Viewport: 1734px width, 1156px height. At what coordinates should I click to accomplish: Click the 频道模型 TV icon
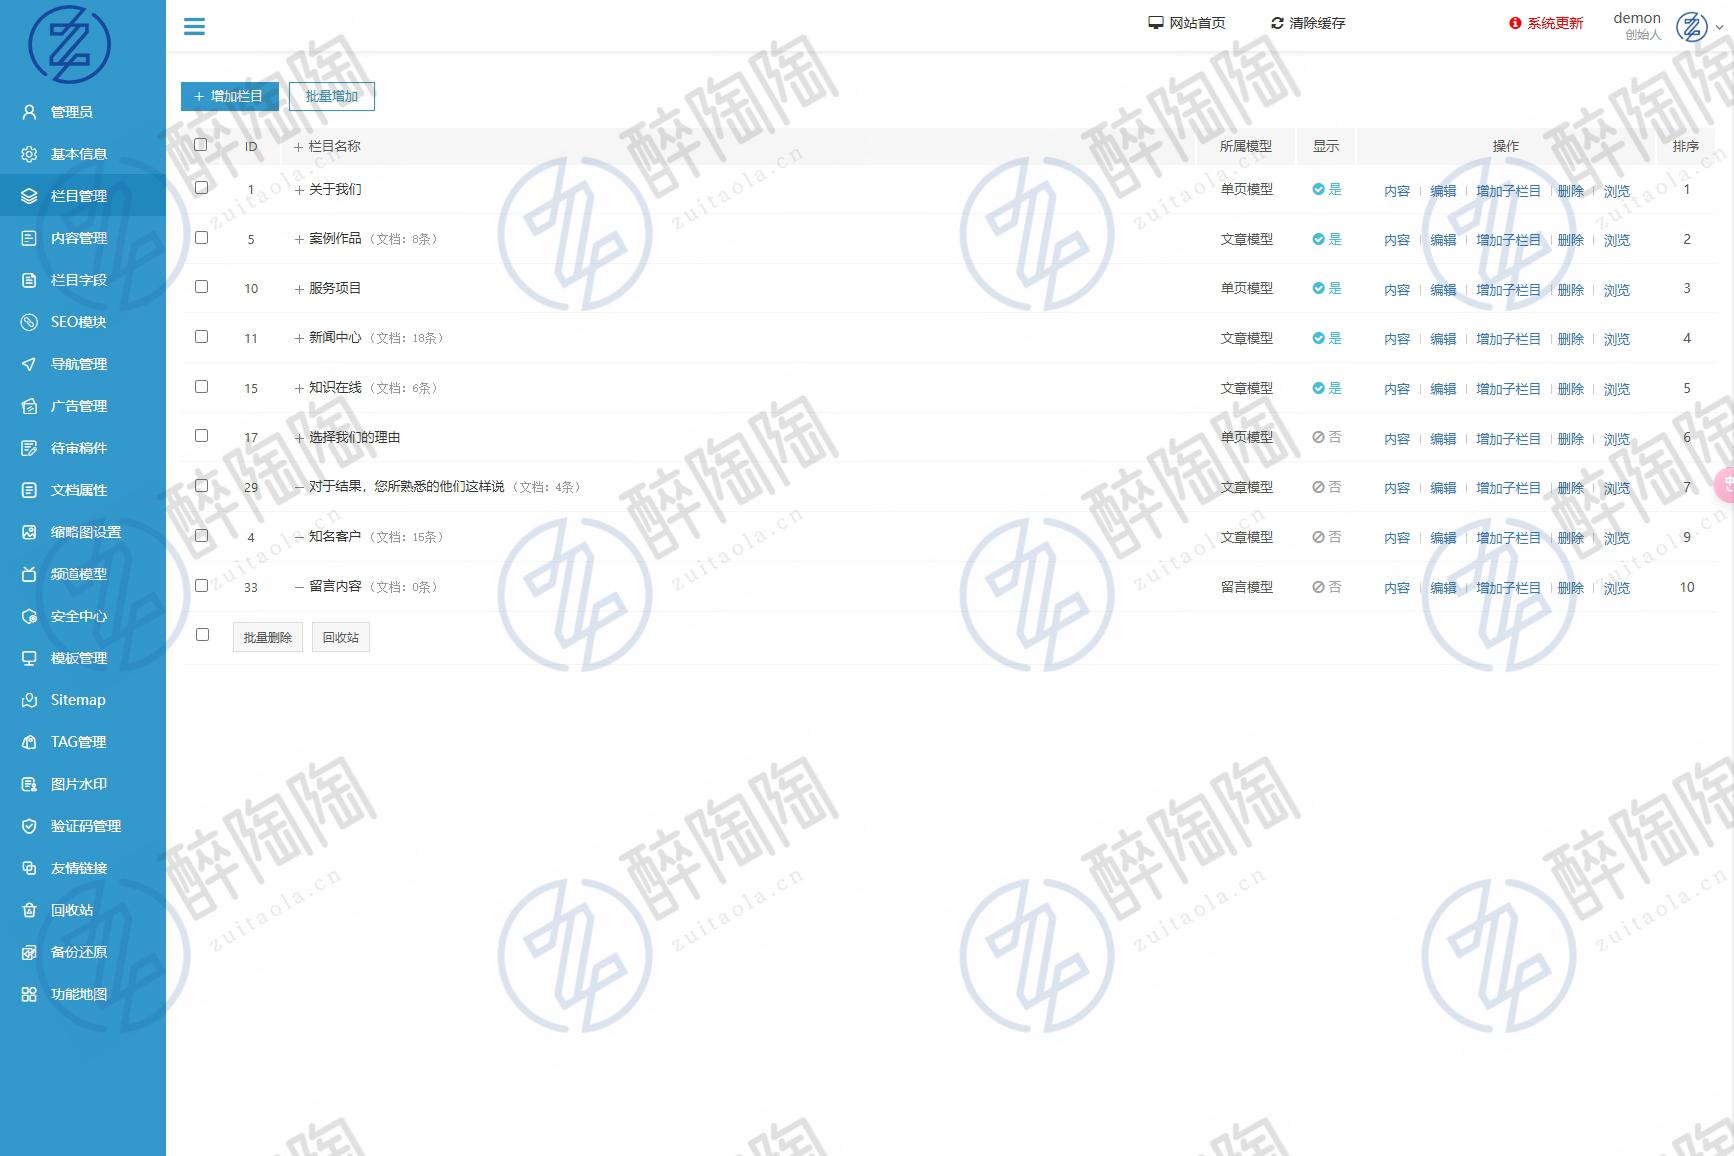coord(29,574)
